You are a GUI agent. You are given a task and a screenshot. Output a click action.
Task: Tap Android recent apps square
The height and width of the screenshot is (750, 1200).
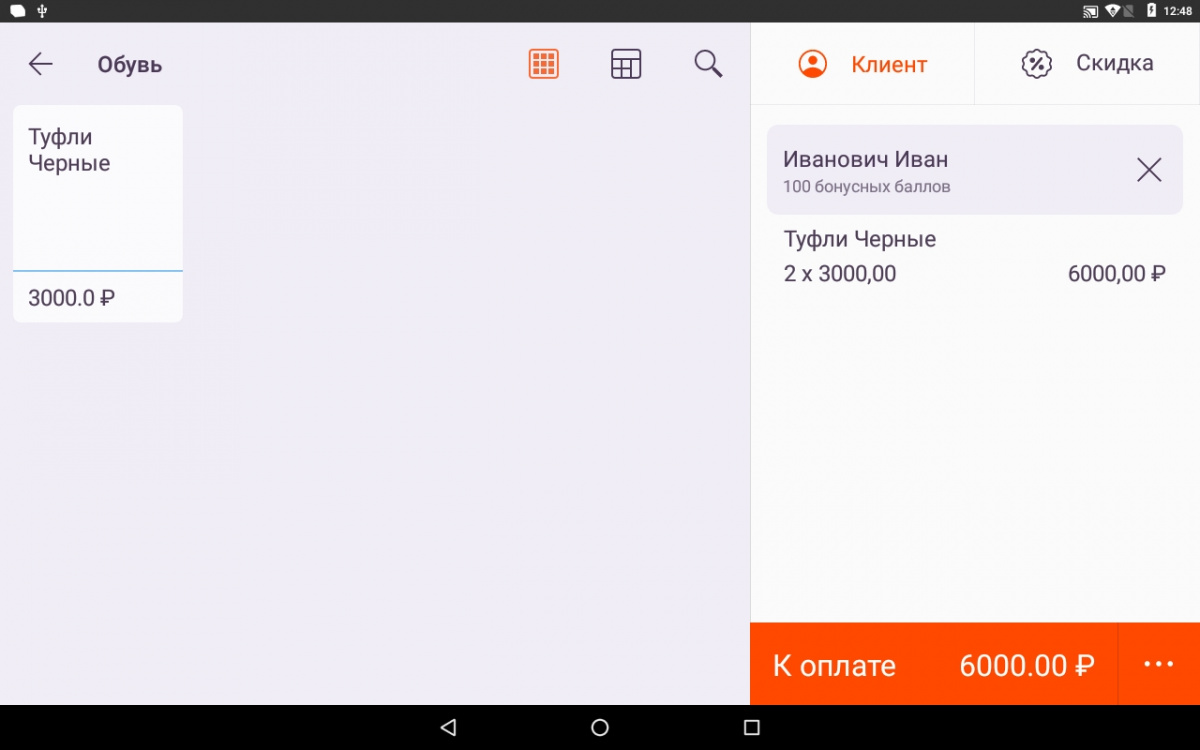[x=752, y=727]
